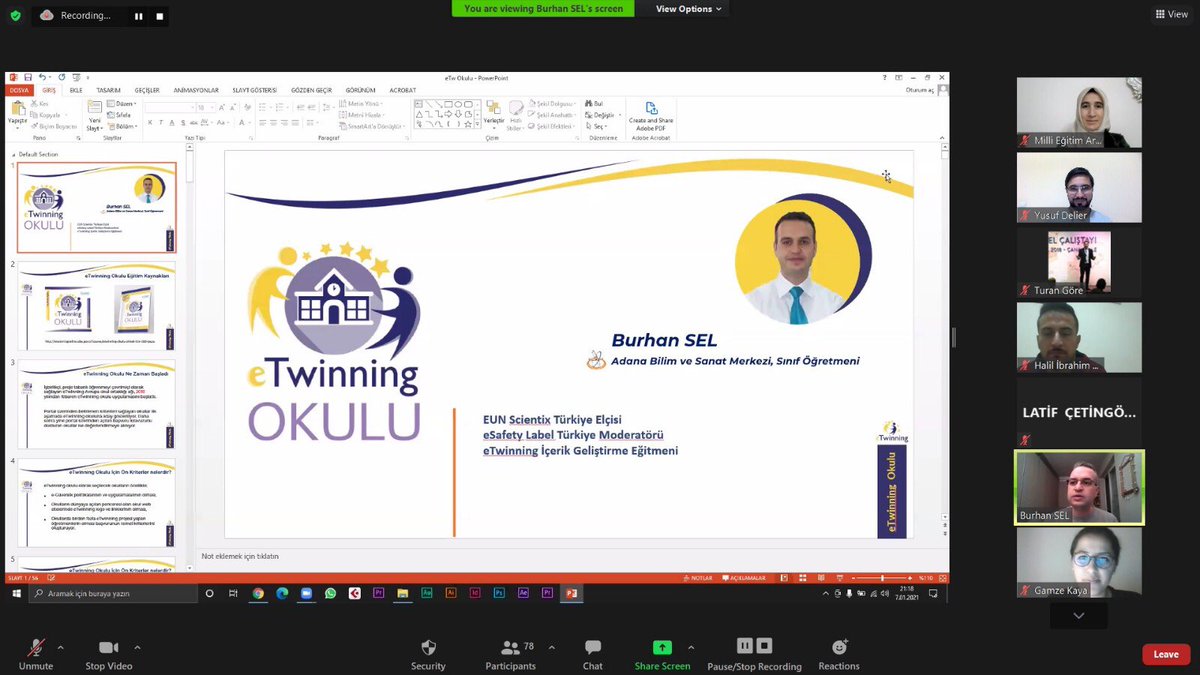Viewport: 1200px width, 675px height.
Task: Click AÇIKLAMALAR in PowerPoint status bar
Action: click(744, 578)
